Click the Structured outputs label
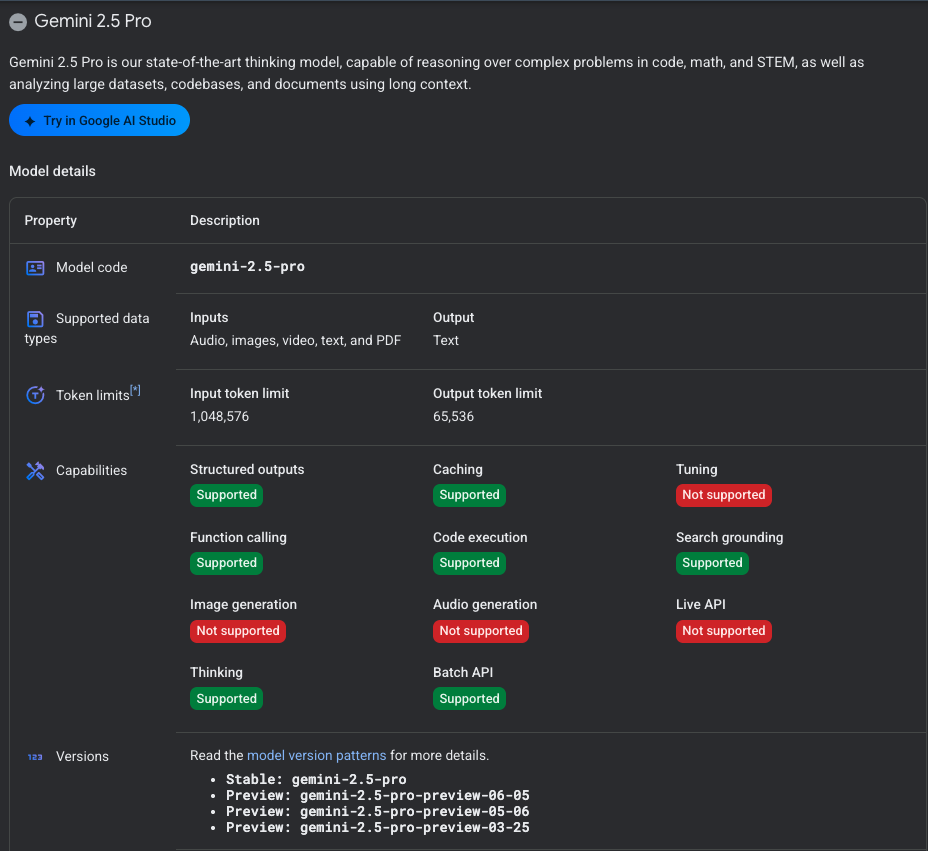This screenshot has width=928, height=851. pos(247,469)
